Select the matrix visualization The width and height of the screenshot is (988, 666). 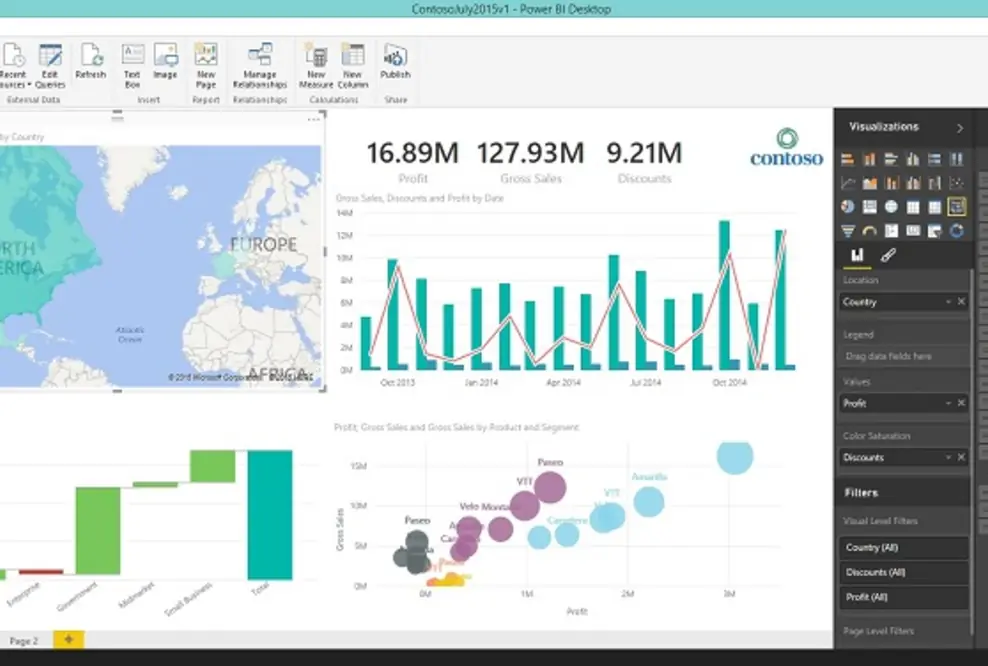(x=934, y=207)
